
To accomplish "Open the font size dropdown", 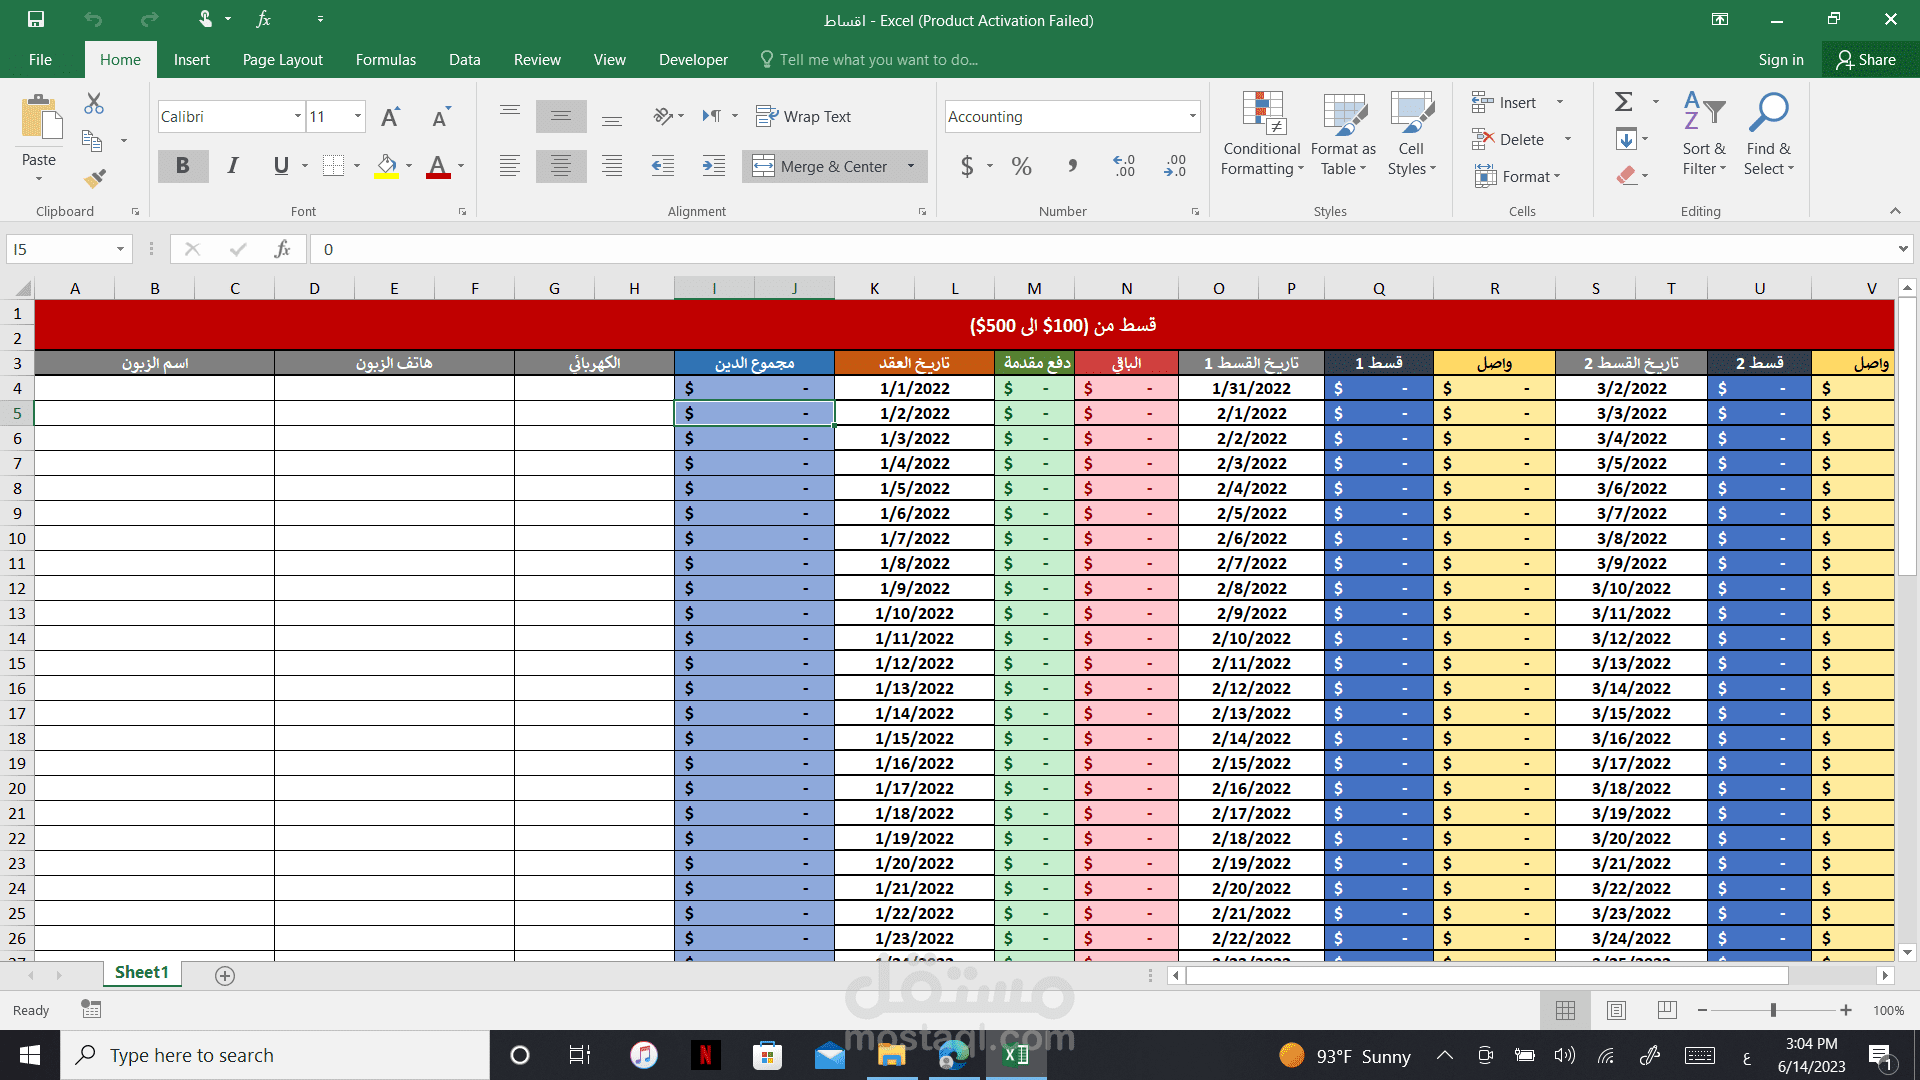I will (357, 117).
